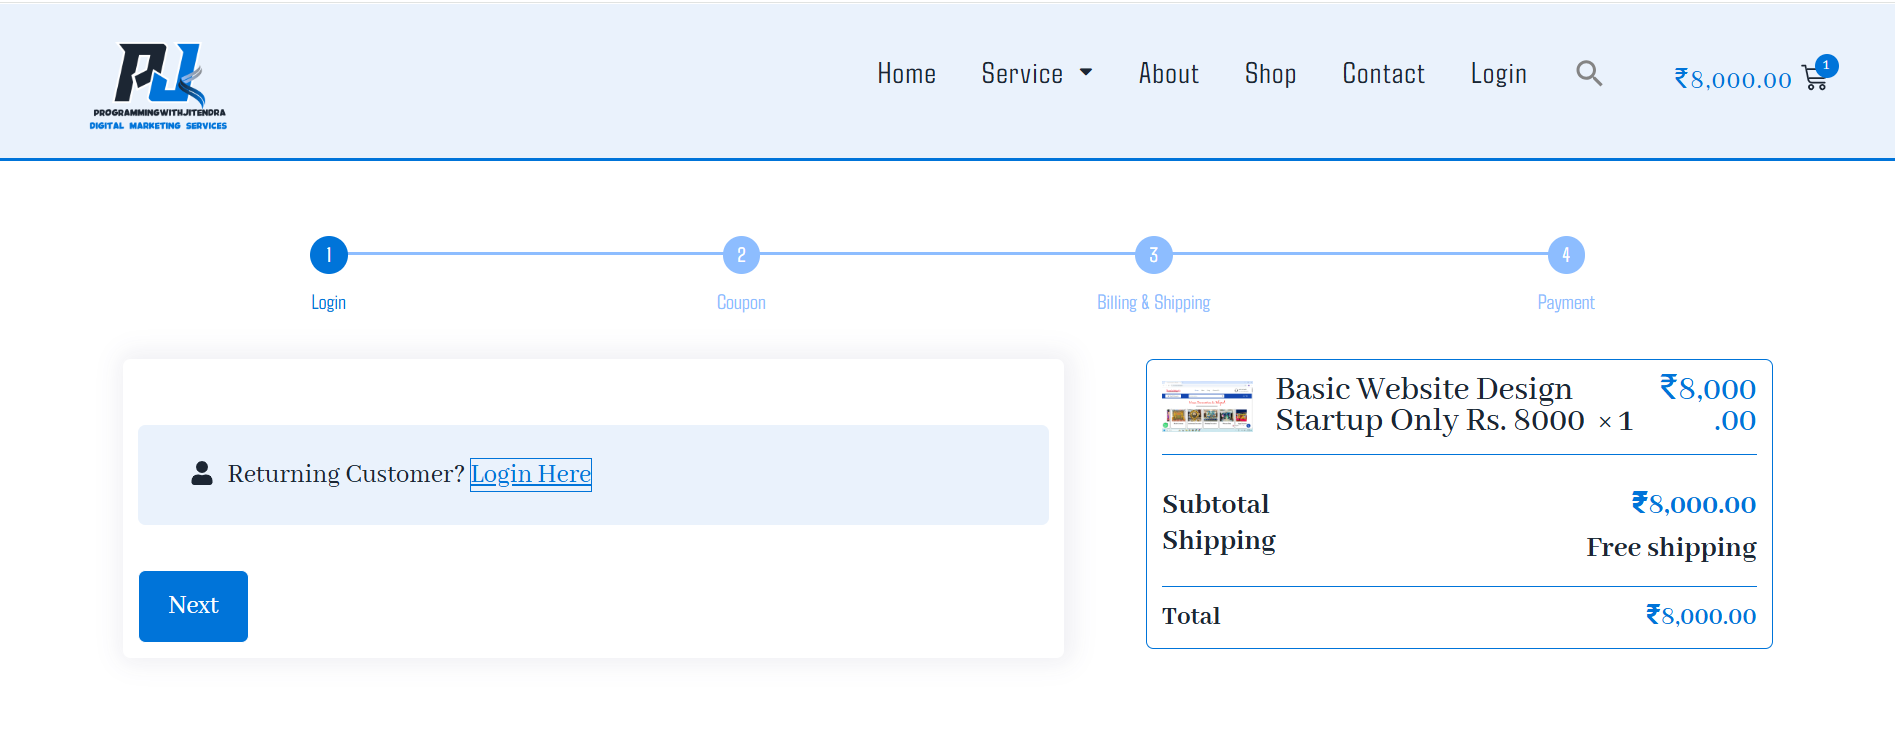The width and height of the screenshot is (1895, 732).
Task: Select step 3 Billing & Shipping circle
Action: pyautogui.click(x=1153, y=255)
